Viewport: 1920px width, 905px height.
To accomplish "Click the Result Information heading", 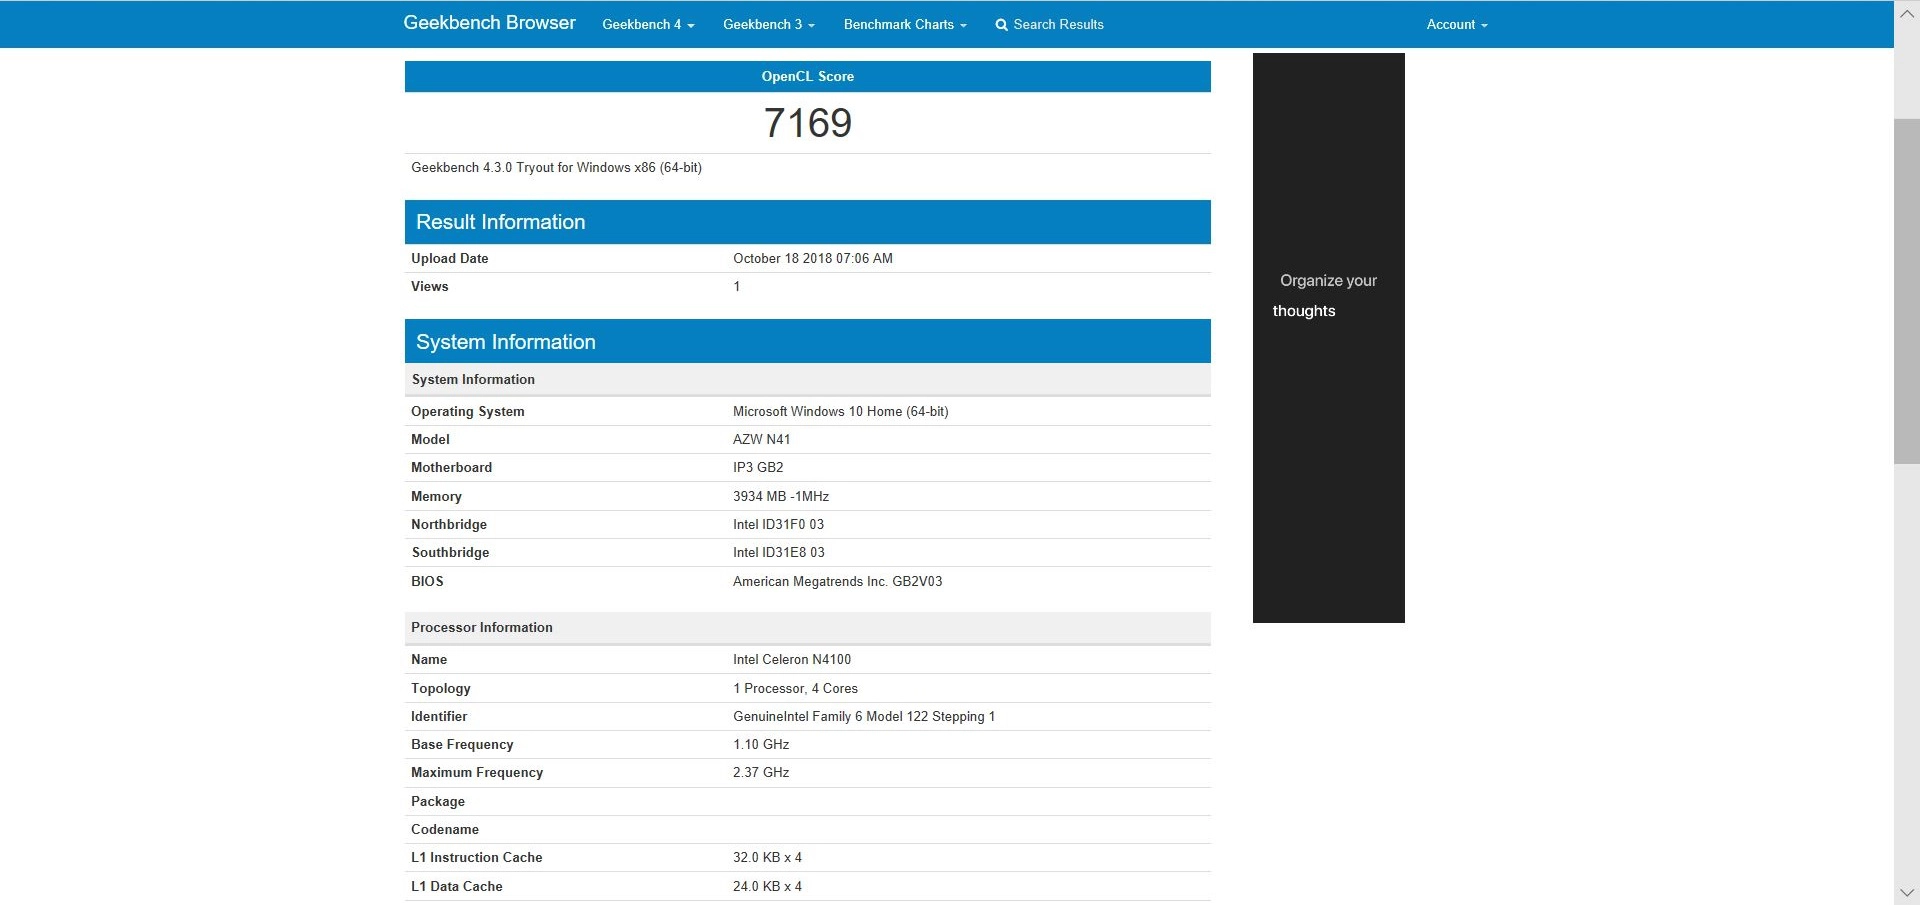I will [808, 222].
